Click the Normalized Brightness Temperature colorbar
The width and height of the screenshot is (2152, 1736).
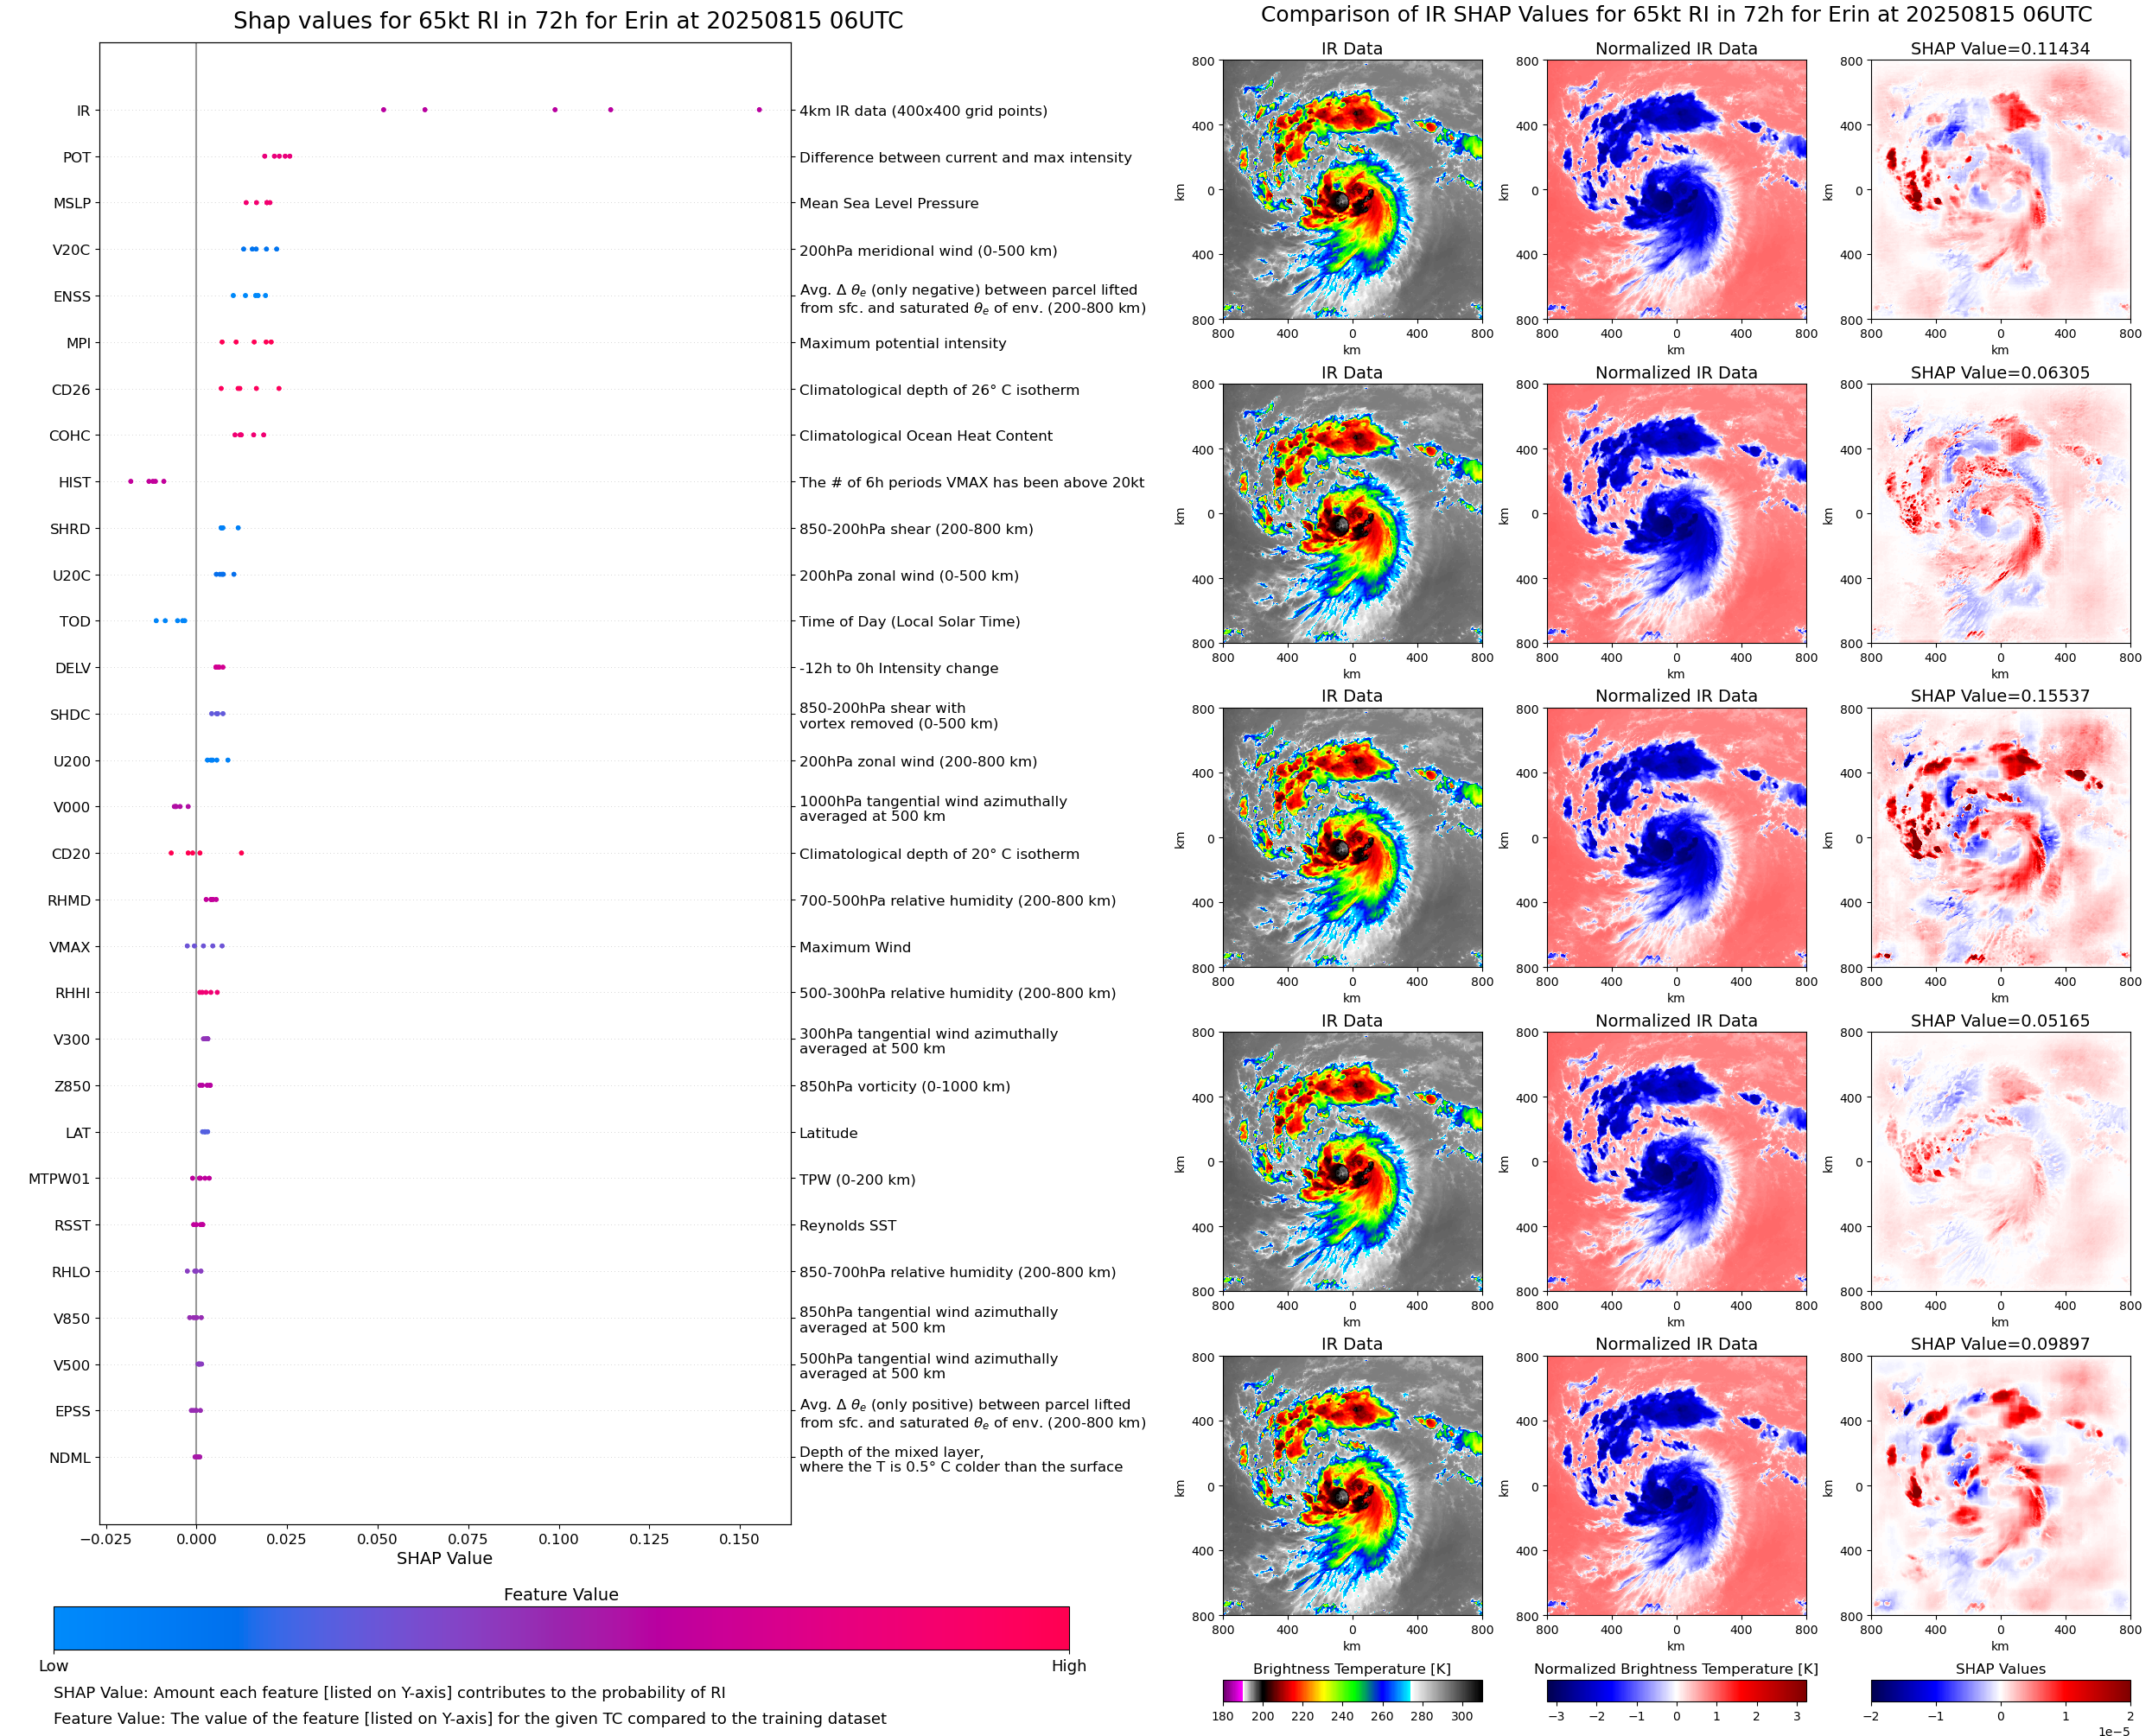click(x=1676, y=1691)
